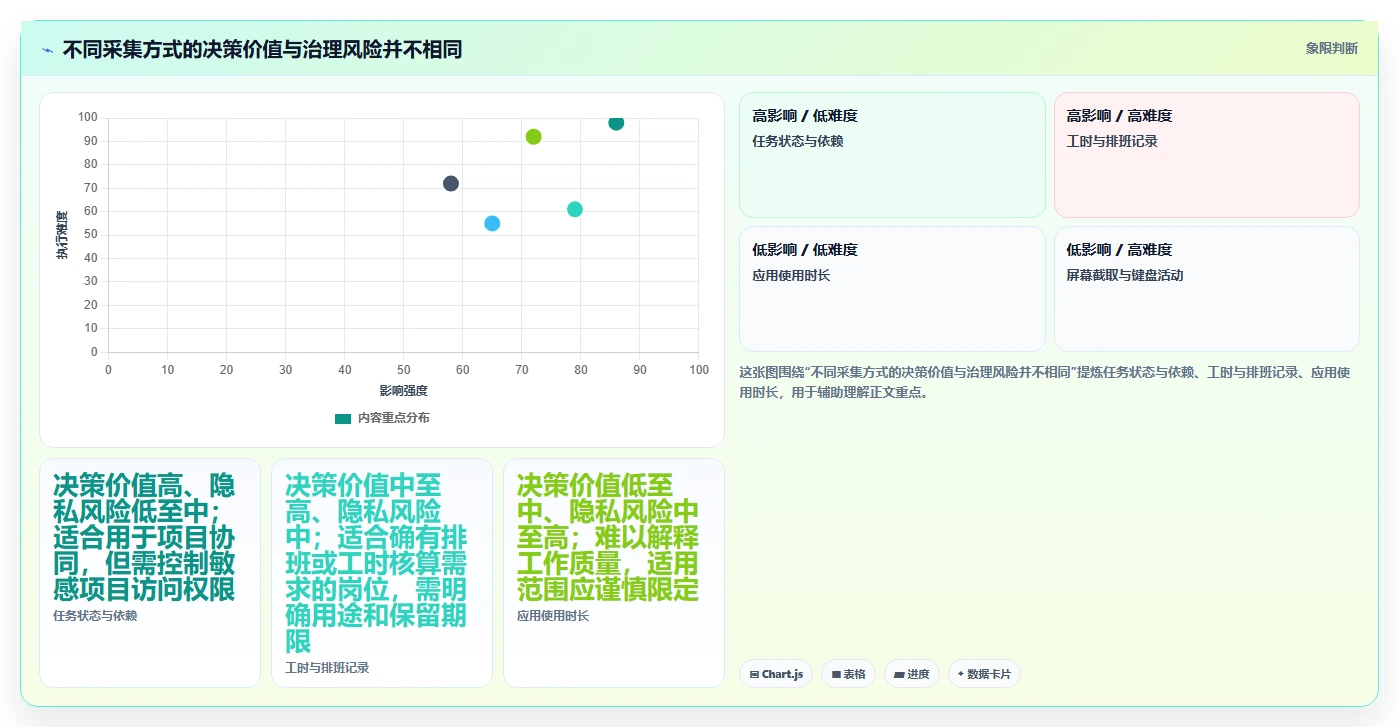1399x727 pixels.
Task: Open the 低影响 / 低难度 quadrant card
Action: tap(892, 289)
